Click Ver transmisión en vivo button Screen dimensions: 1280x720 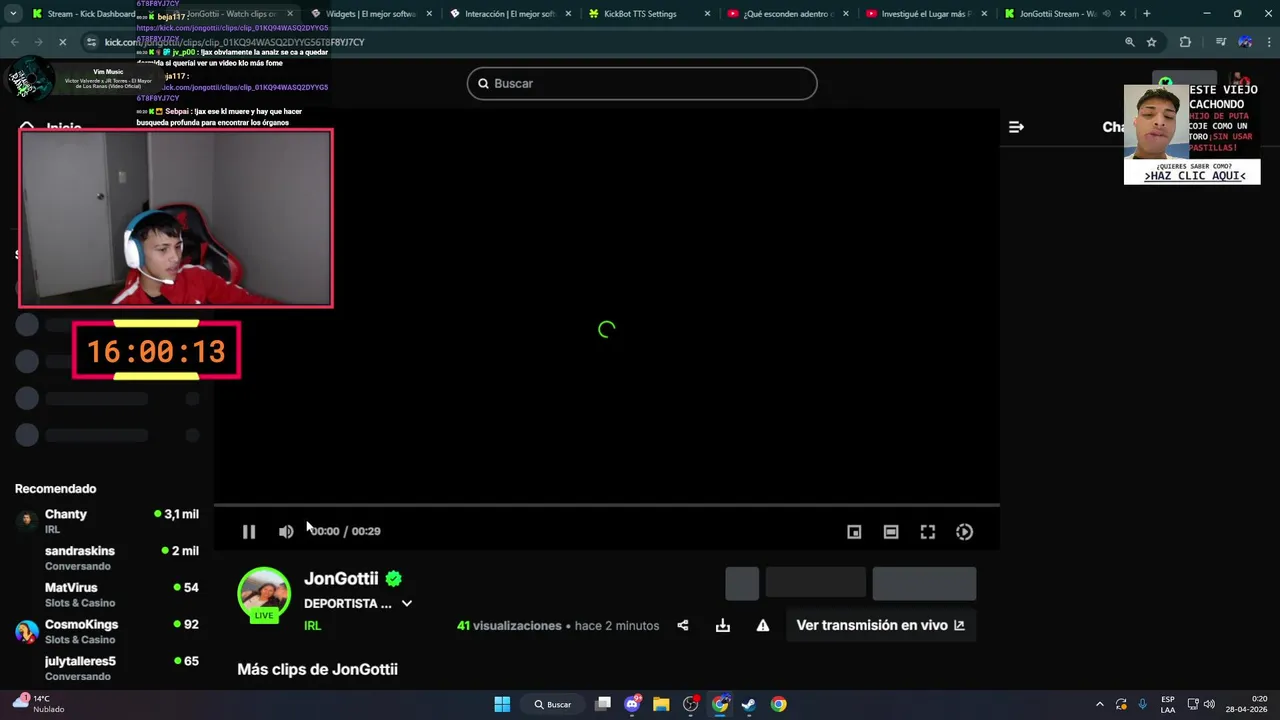click(x=881, y=625)
